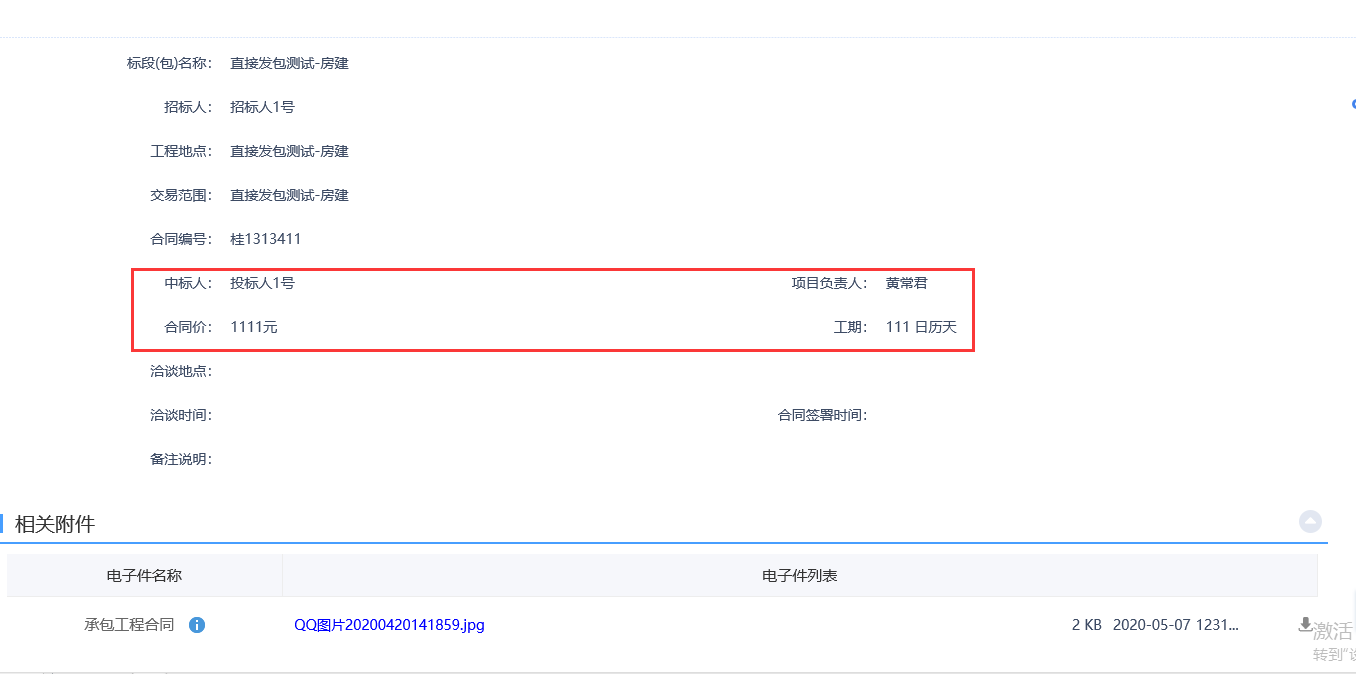The height and width of the screenshot is (674, 1356).
Task: Collapse the 相关附件 section
Action: (1310, 521)
